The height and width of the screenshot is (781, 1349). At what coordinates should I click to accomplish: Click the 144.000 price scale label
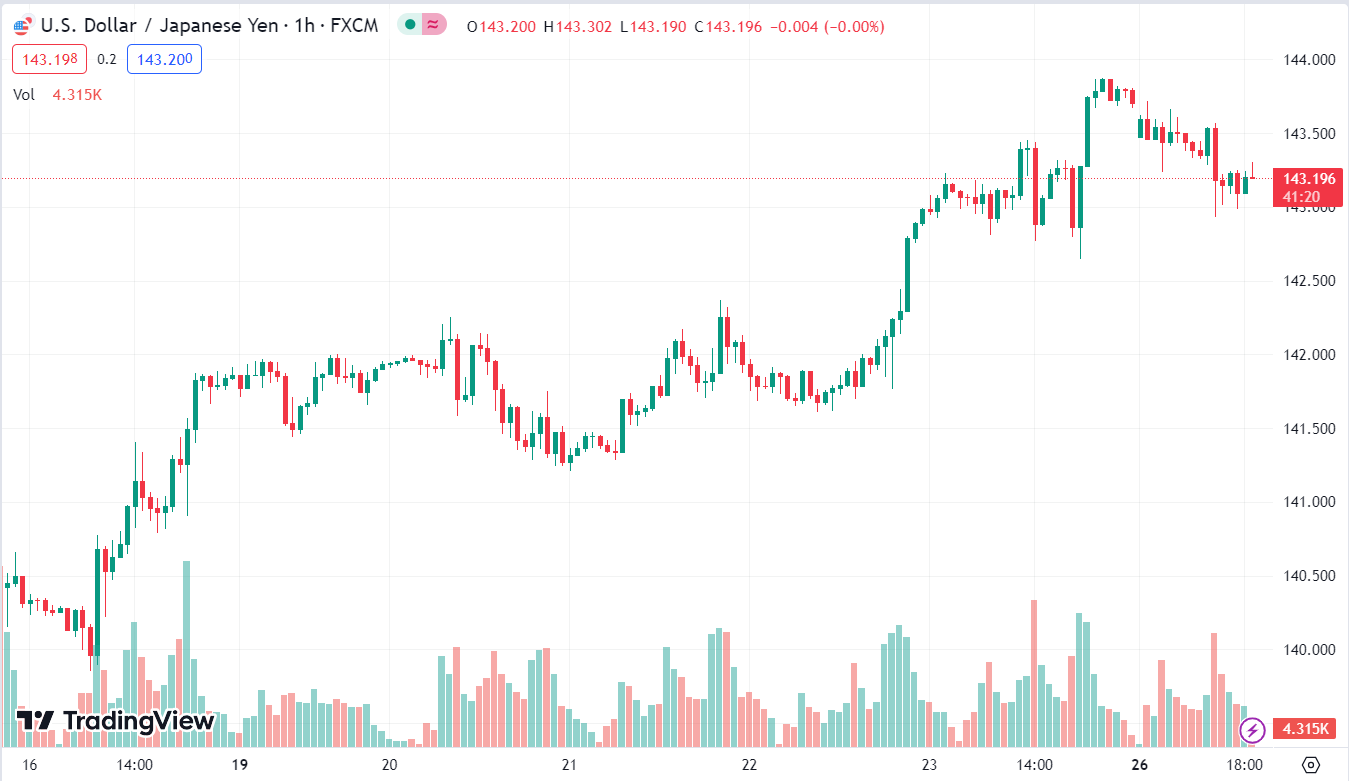[x=1309, y=60]
